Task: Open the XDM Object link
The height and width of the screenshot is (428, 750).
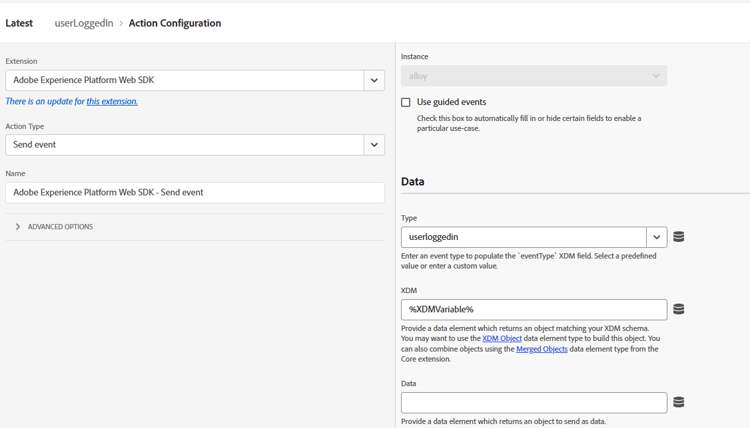Action: tap(502, 339)
